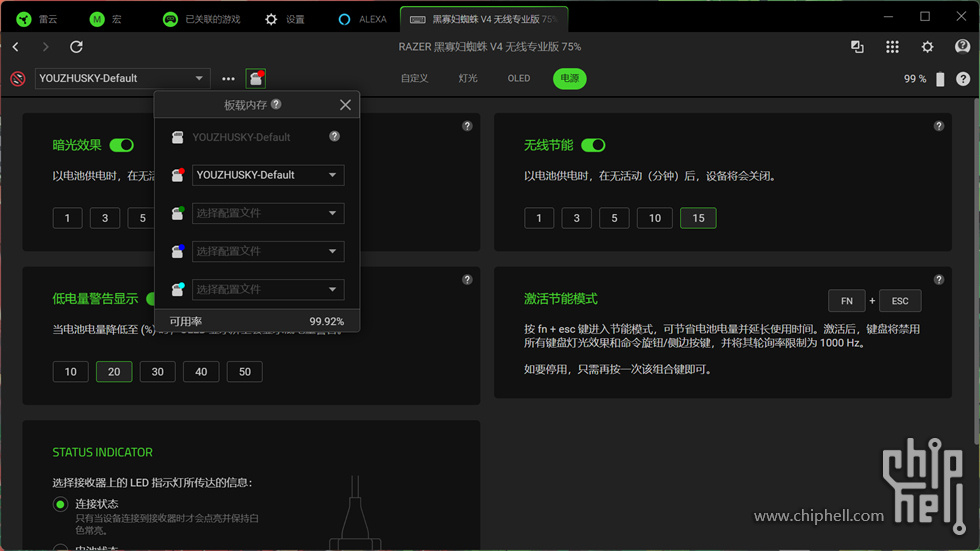Open green slot 选择配置文件 dropdown

pos(268,213)
